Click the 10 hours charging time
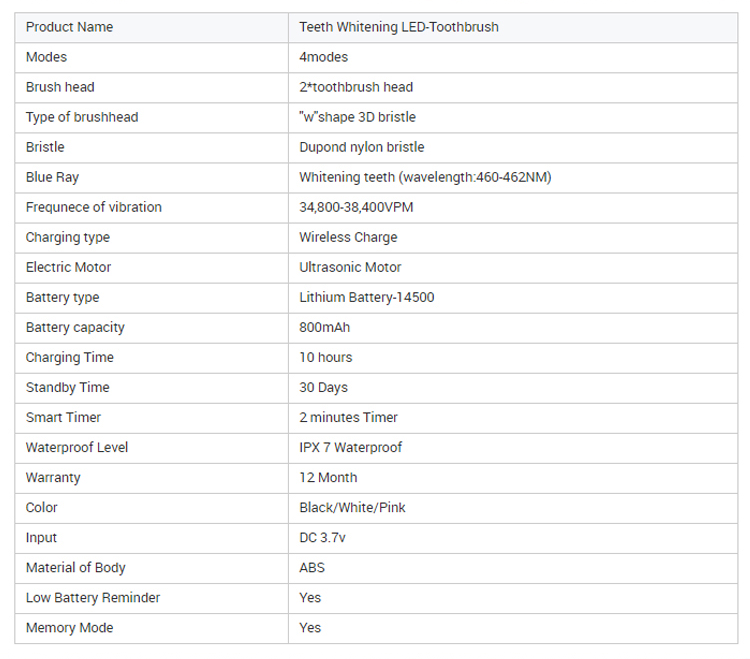750x659 pixels. tap(326, 358)
